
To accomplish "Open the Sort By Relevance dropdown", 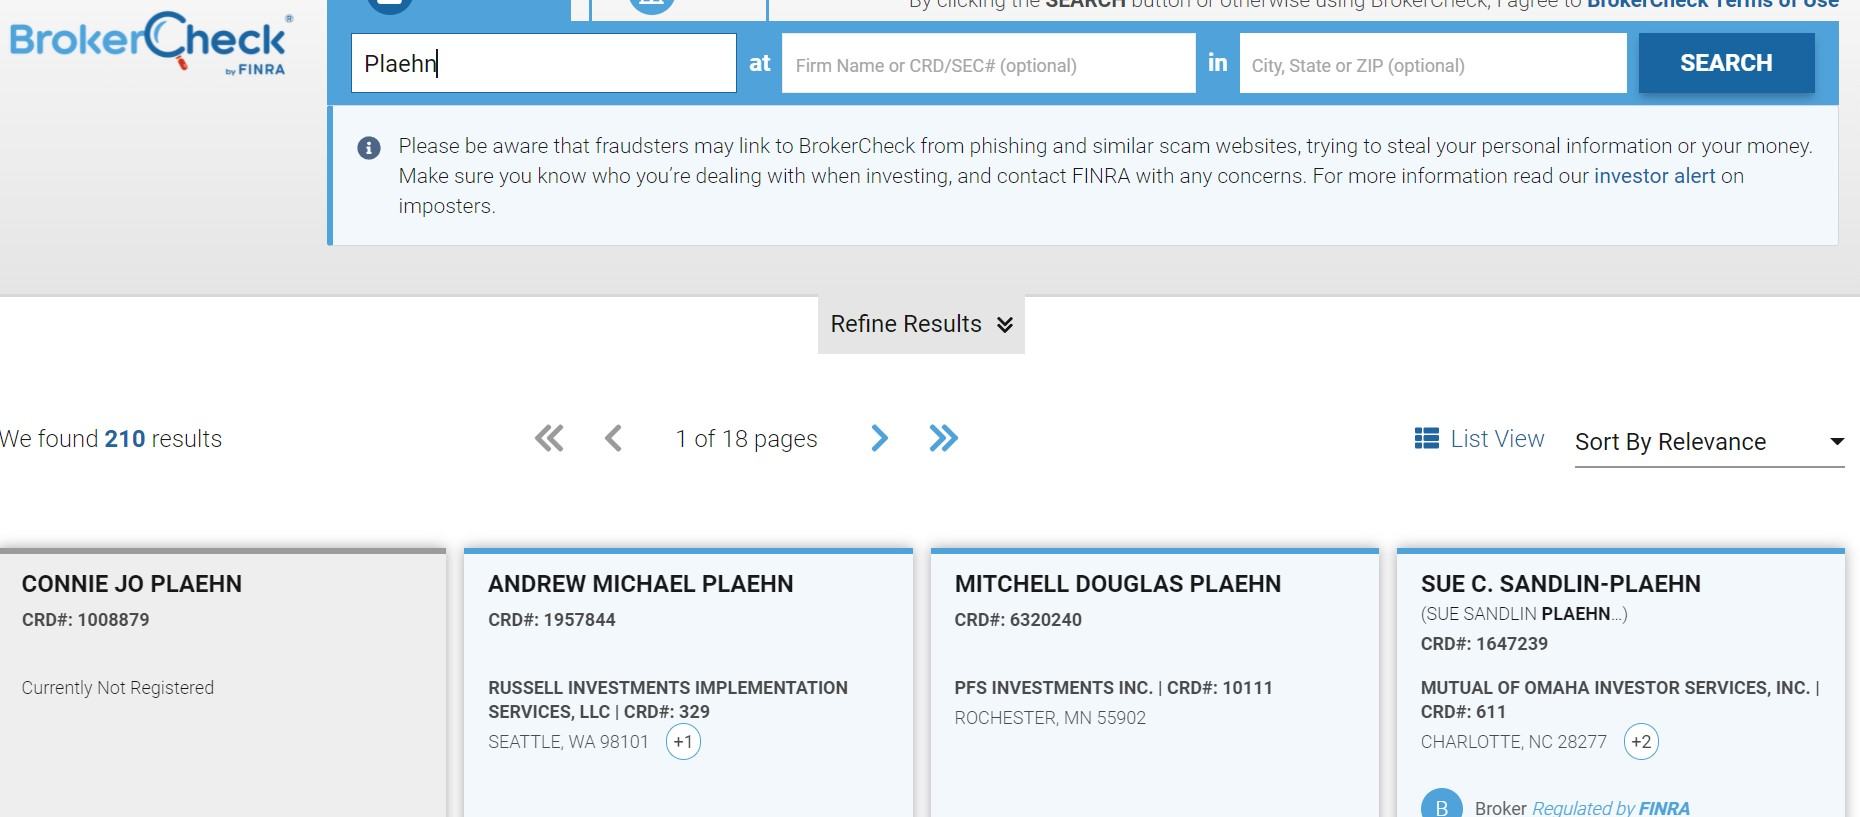I will tap(1709, 442).
